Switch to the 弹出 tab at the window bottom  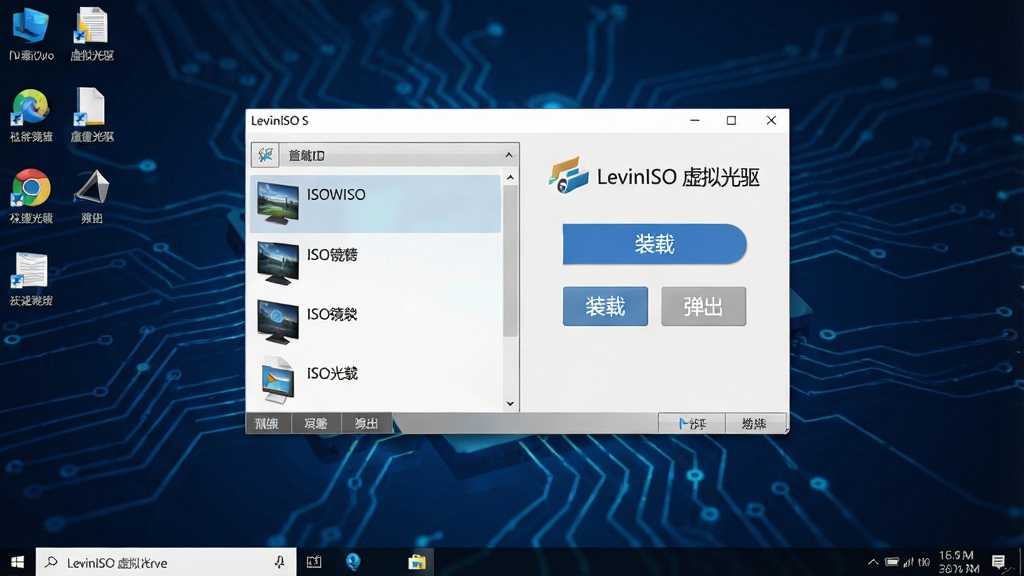366,423
